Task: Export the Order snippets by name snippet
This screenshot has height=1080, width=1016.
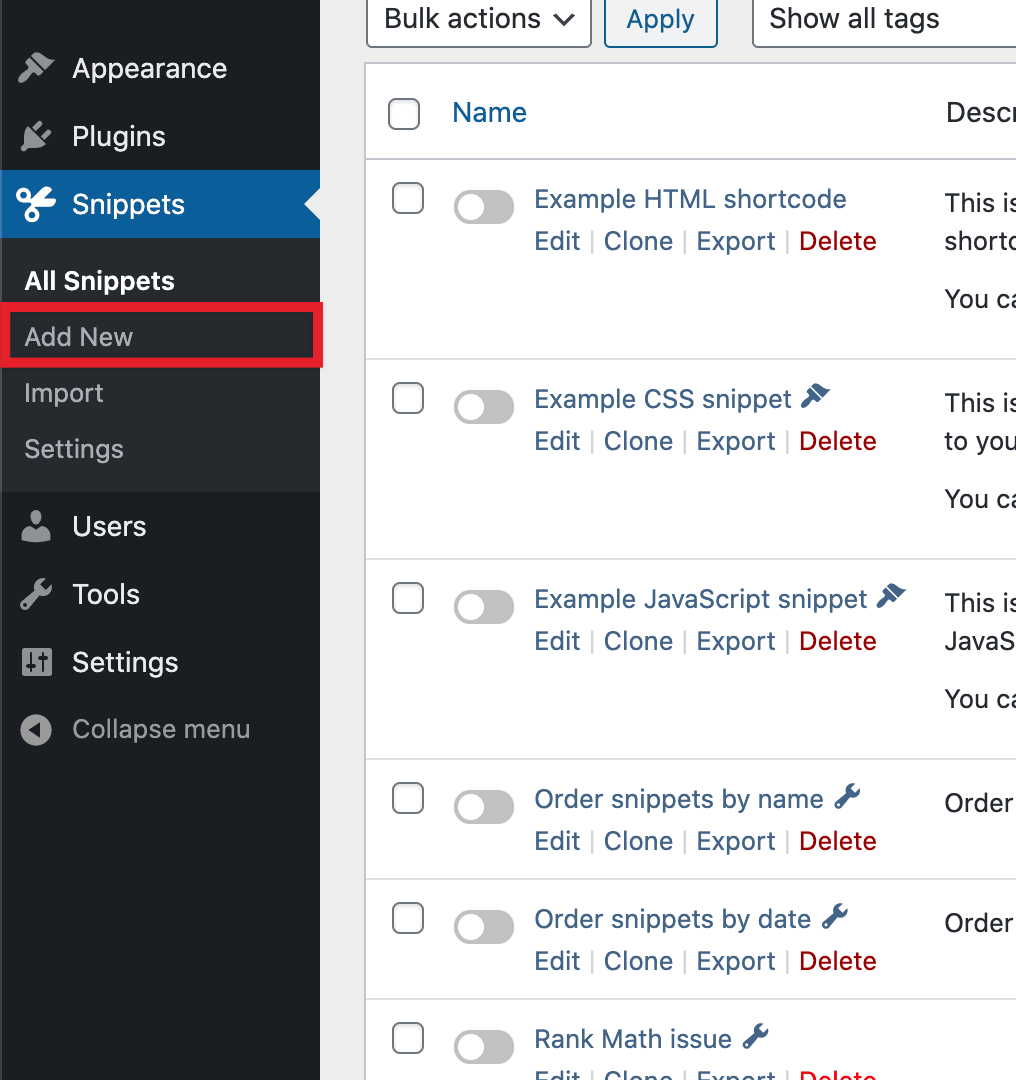Action: pos(736,842)
